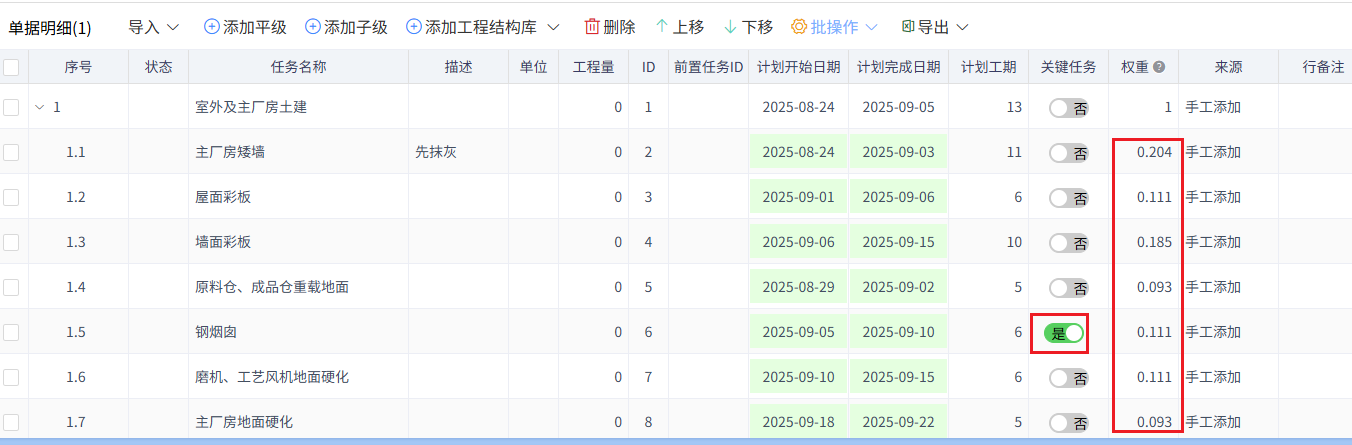This screenshot has height=445, width=1352.
Task: Click the horizontal scrollbar at the bottom
Action: (x=676, y=440)
